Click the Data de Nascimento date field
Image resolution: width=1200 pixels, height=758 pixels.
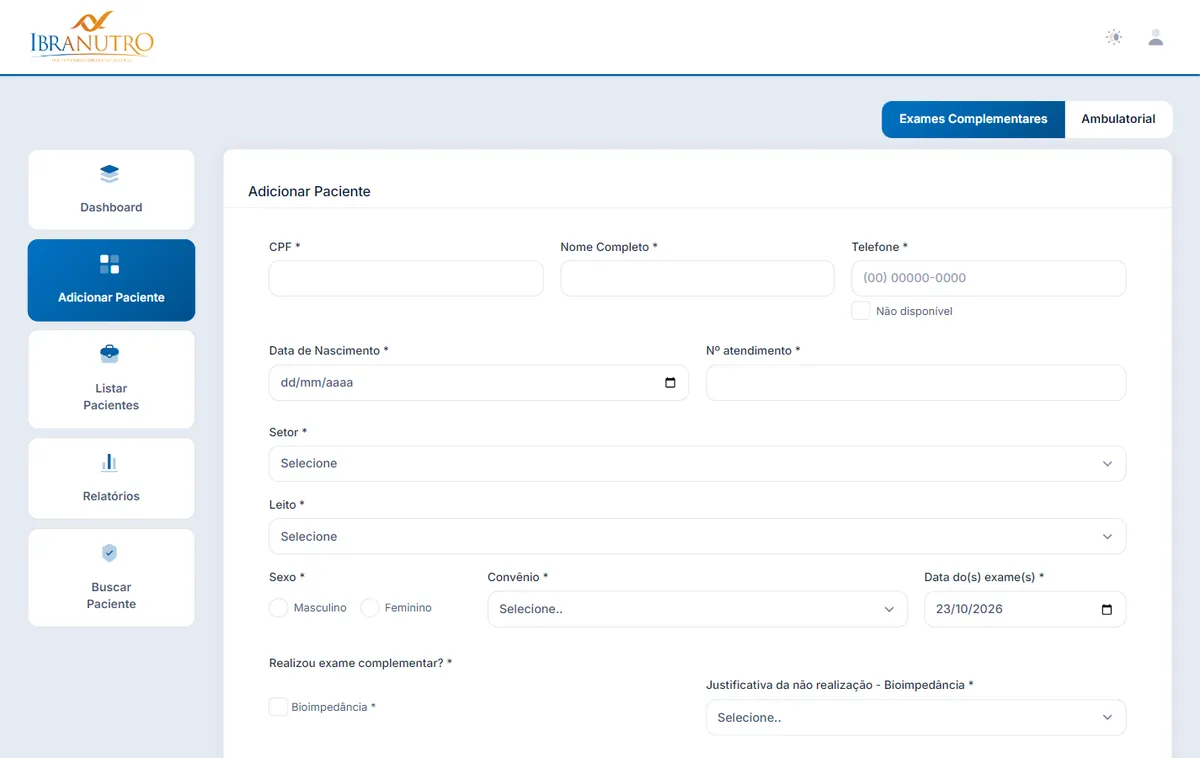tap(478, 383)
